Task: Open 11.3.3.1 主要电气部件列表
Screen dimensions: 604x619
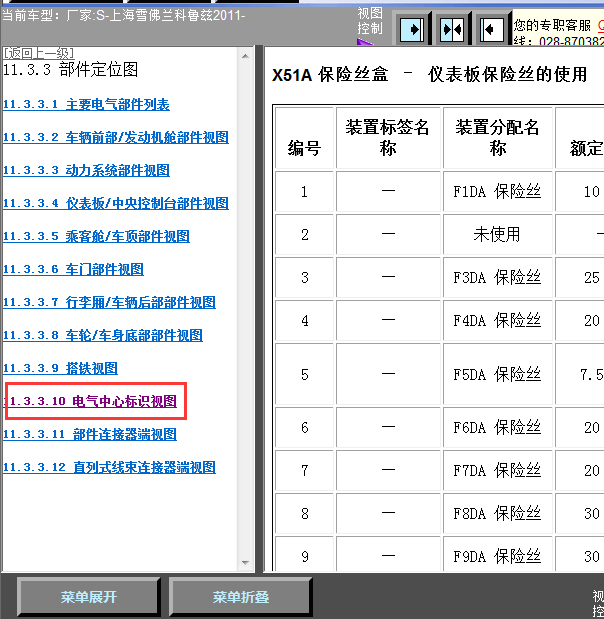Action: pos(86,105)
